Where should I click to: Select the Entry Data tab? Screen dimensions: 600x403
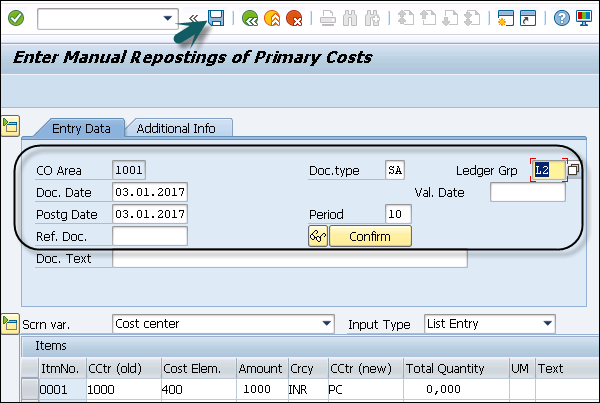coord(78,128)
